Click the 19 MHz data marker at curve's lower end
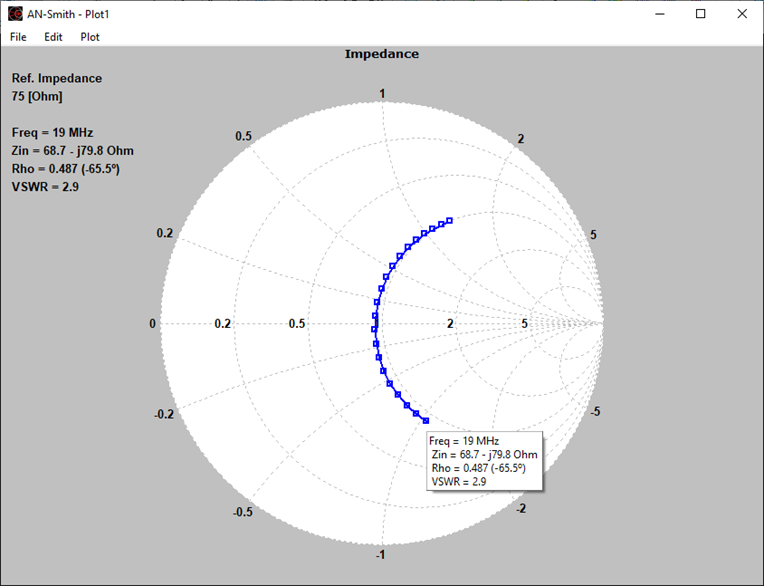Screen dimensions: 764x586 tap(426, 421)
